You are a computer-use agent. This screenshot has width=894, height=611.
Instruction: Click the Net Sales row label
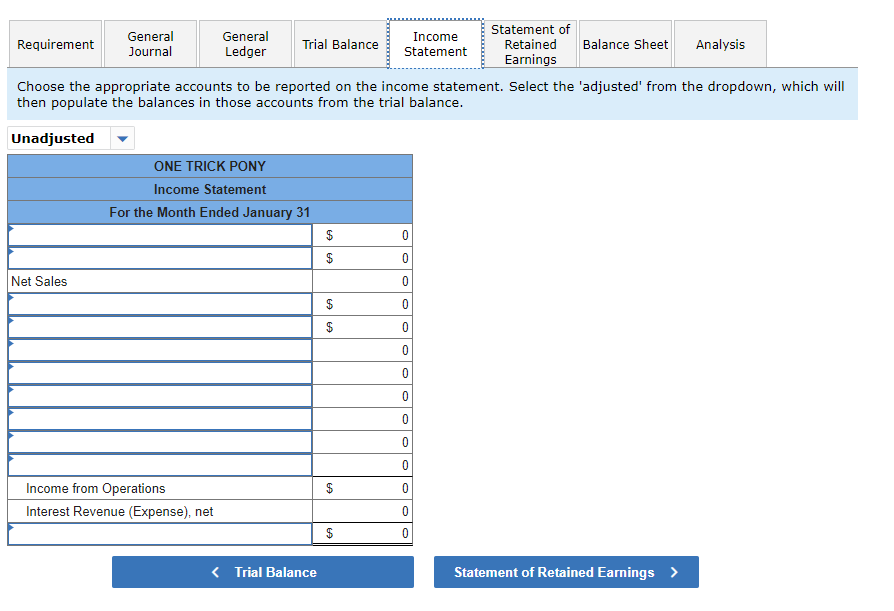pyautogui.click(x=39, y=282)
